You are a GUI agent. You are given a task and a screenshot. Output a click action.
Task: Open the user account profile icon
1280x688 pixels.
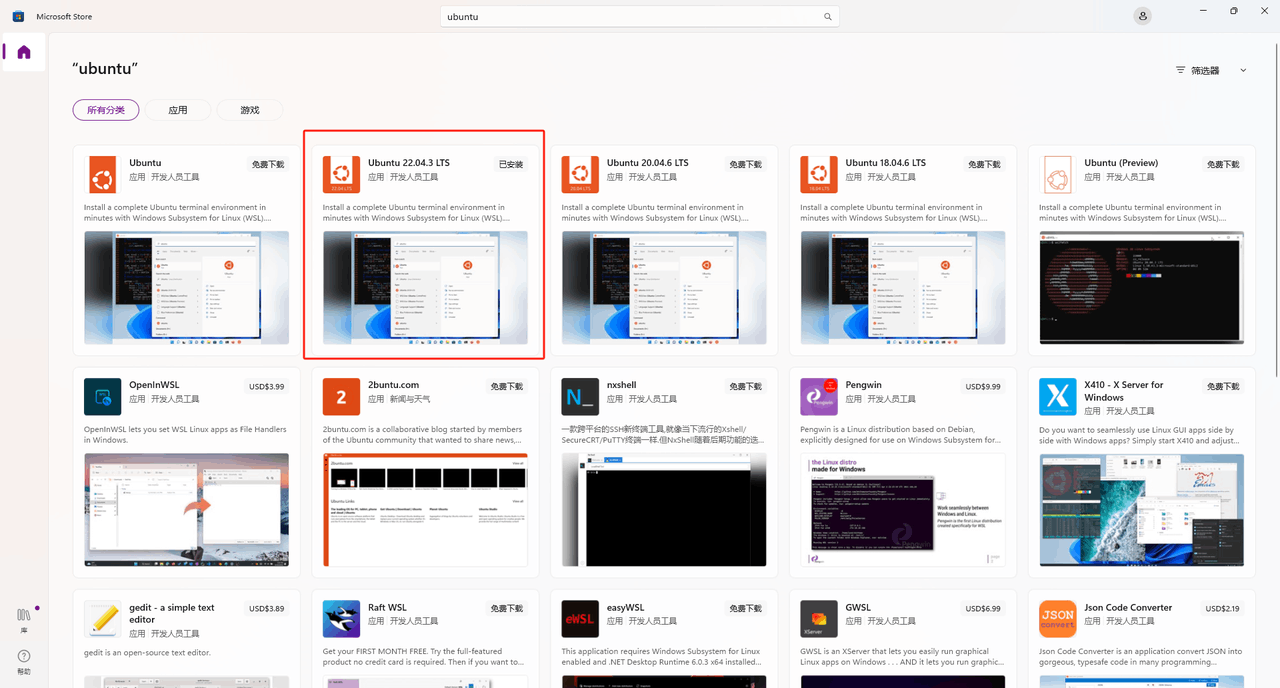click(x=1142, y=16)
